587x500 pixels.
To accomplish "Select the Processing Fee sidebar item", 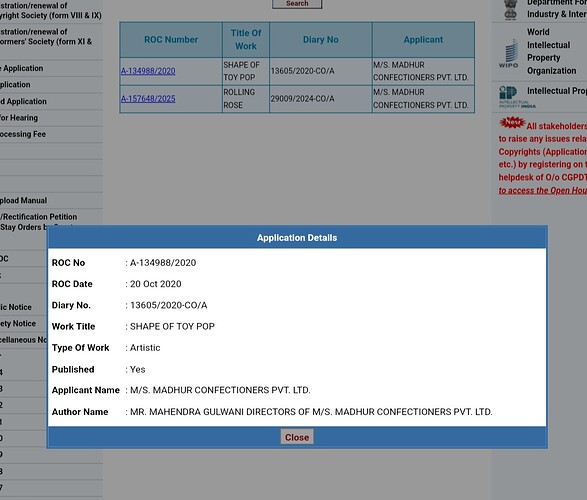I will (x=23, y=134).
